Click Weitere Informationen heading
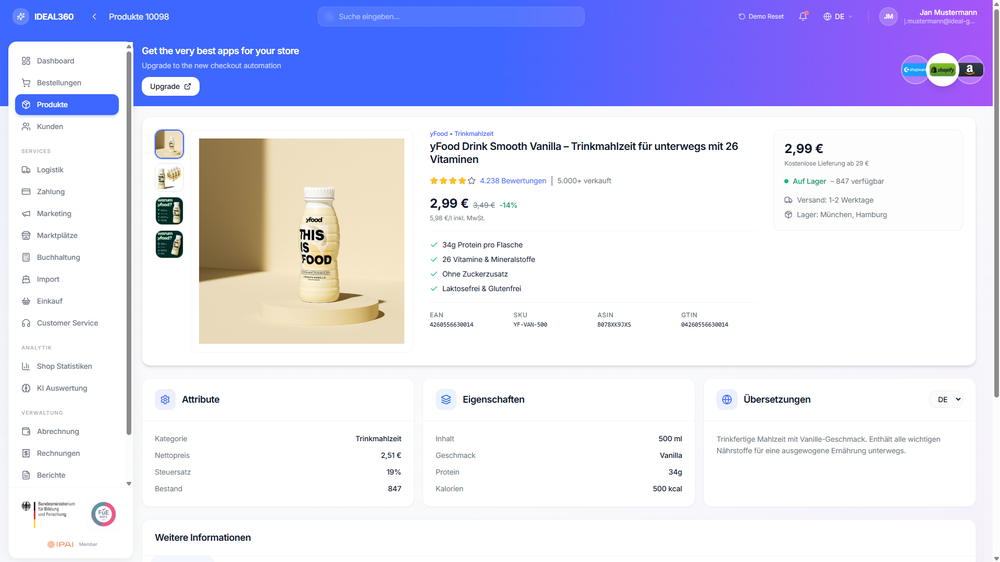This screenshot has width=1000, height=562. pos(203,538)
